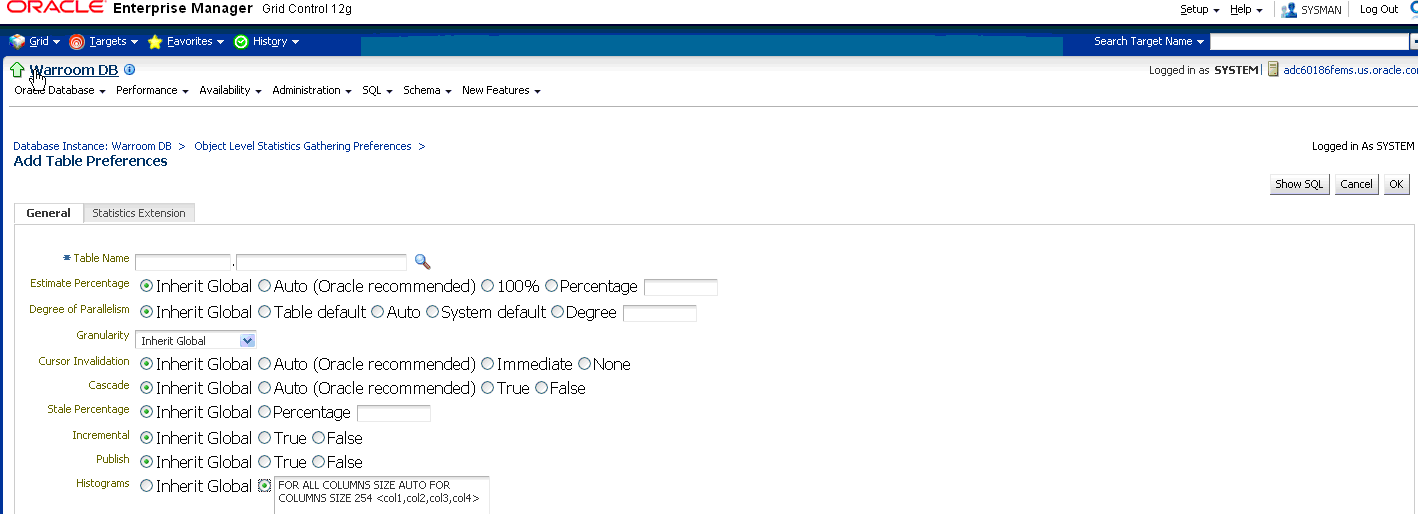1418x514 pixels.
Task: Open the SQL menu
Action: 377,90
